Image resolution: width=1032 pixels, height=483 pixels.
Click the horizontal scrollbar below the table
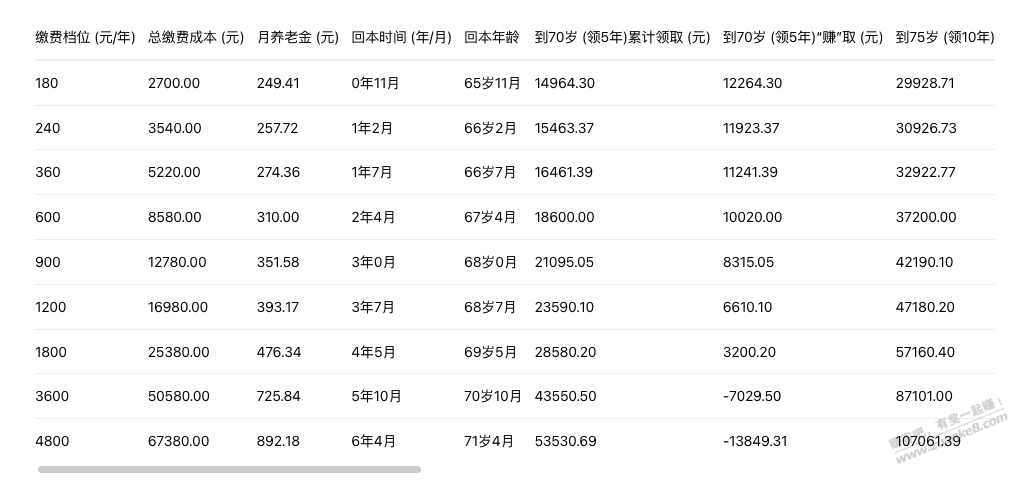229,469
